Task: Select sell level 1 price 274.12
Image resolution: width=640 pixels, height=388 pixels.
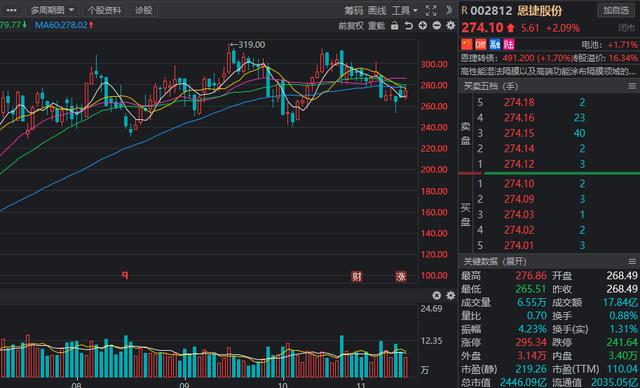Action: pyautogui.click(x=519, y=164)
